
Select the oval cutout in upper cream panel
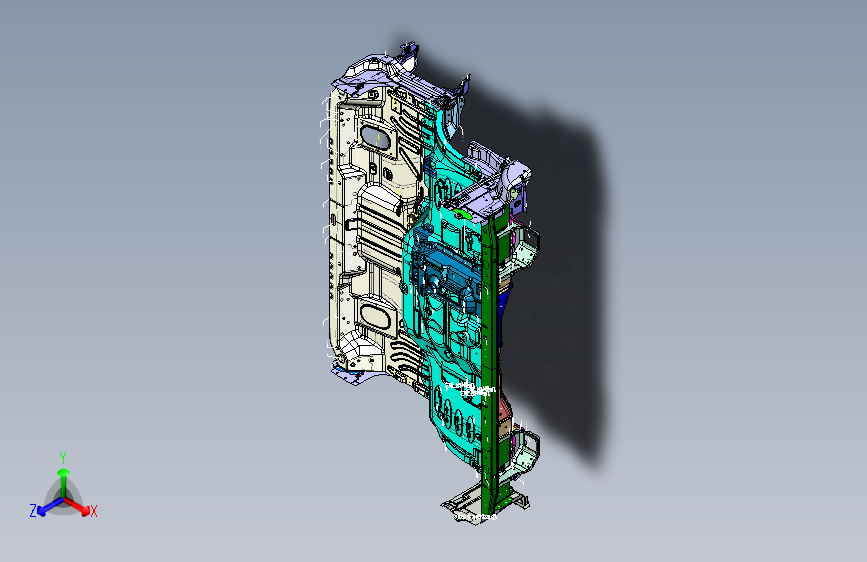(x=375, y=137)
